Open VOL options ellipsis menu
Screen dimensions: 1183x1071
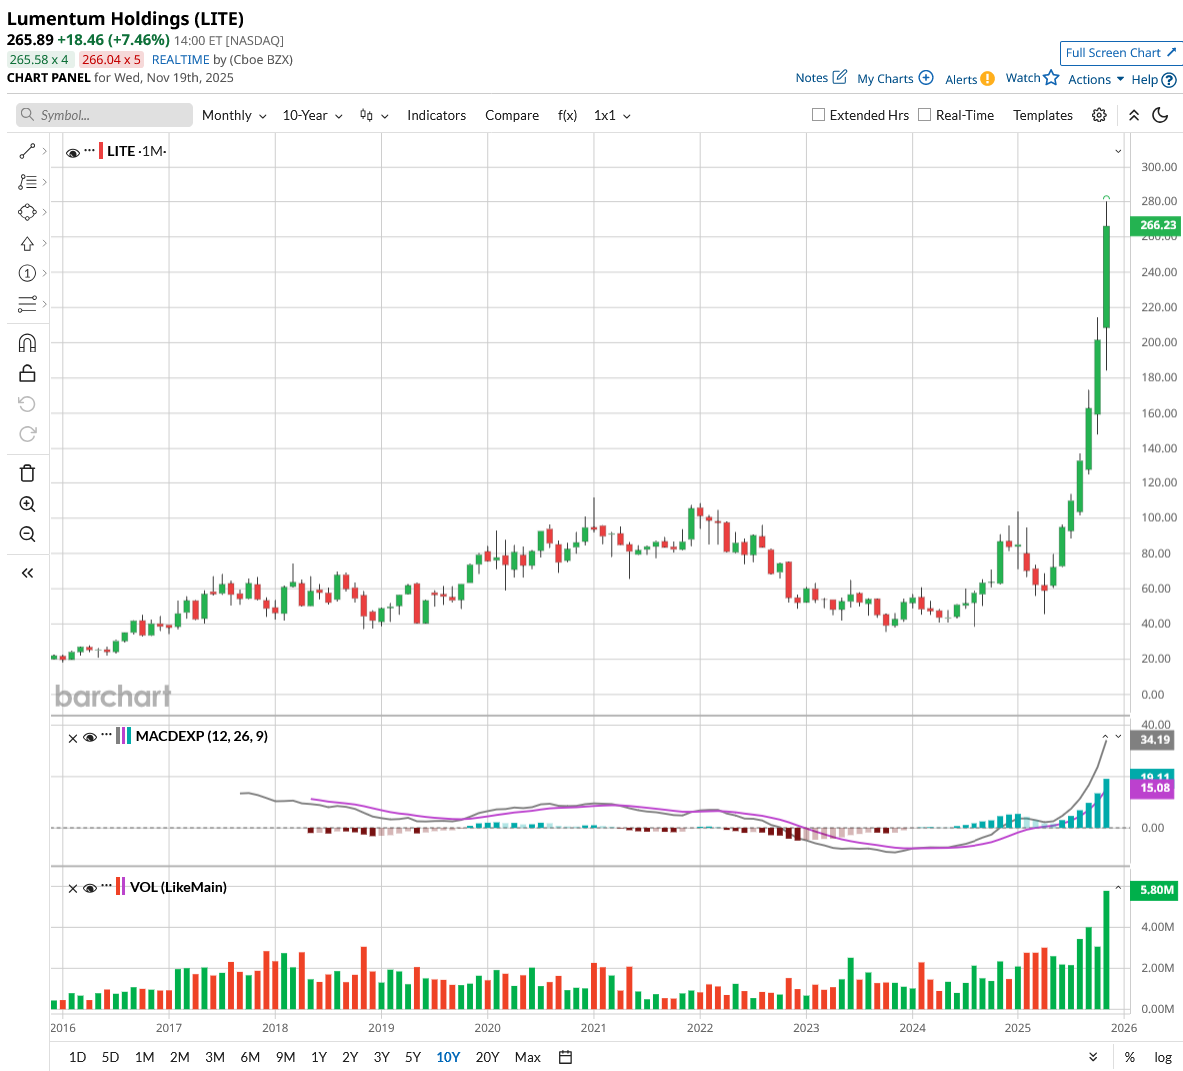click(106, 885)
